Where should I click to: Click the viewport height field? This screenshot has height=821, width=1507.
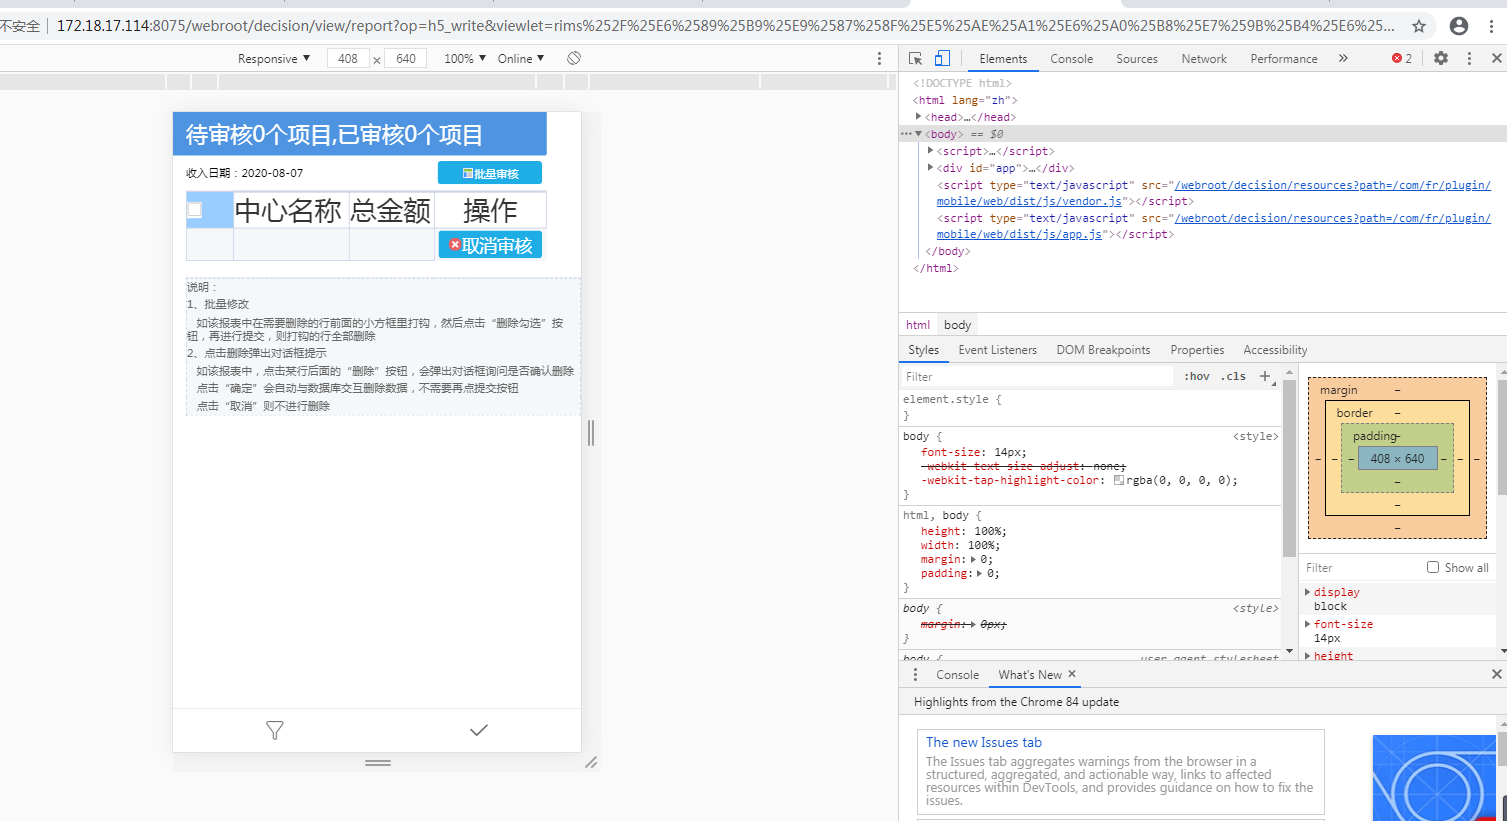406,59
